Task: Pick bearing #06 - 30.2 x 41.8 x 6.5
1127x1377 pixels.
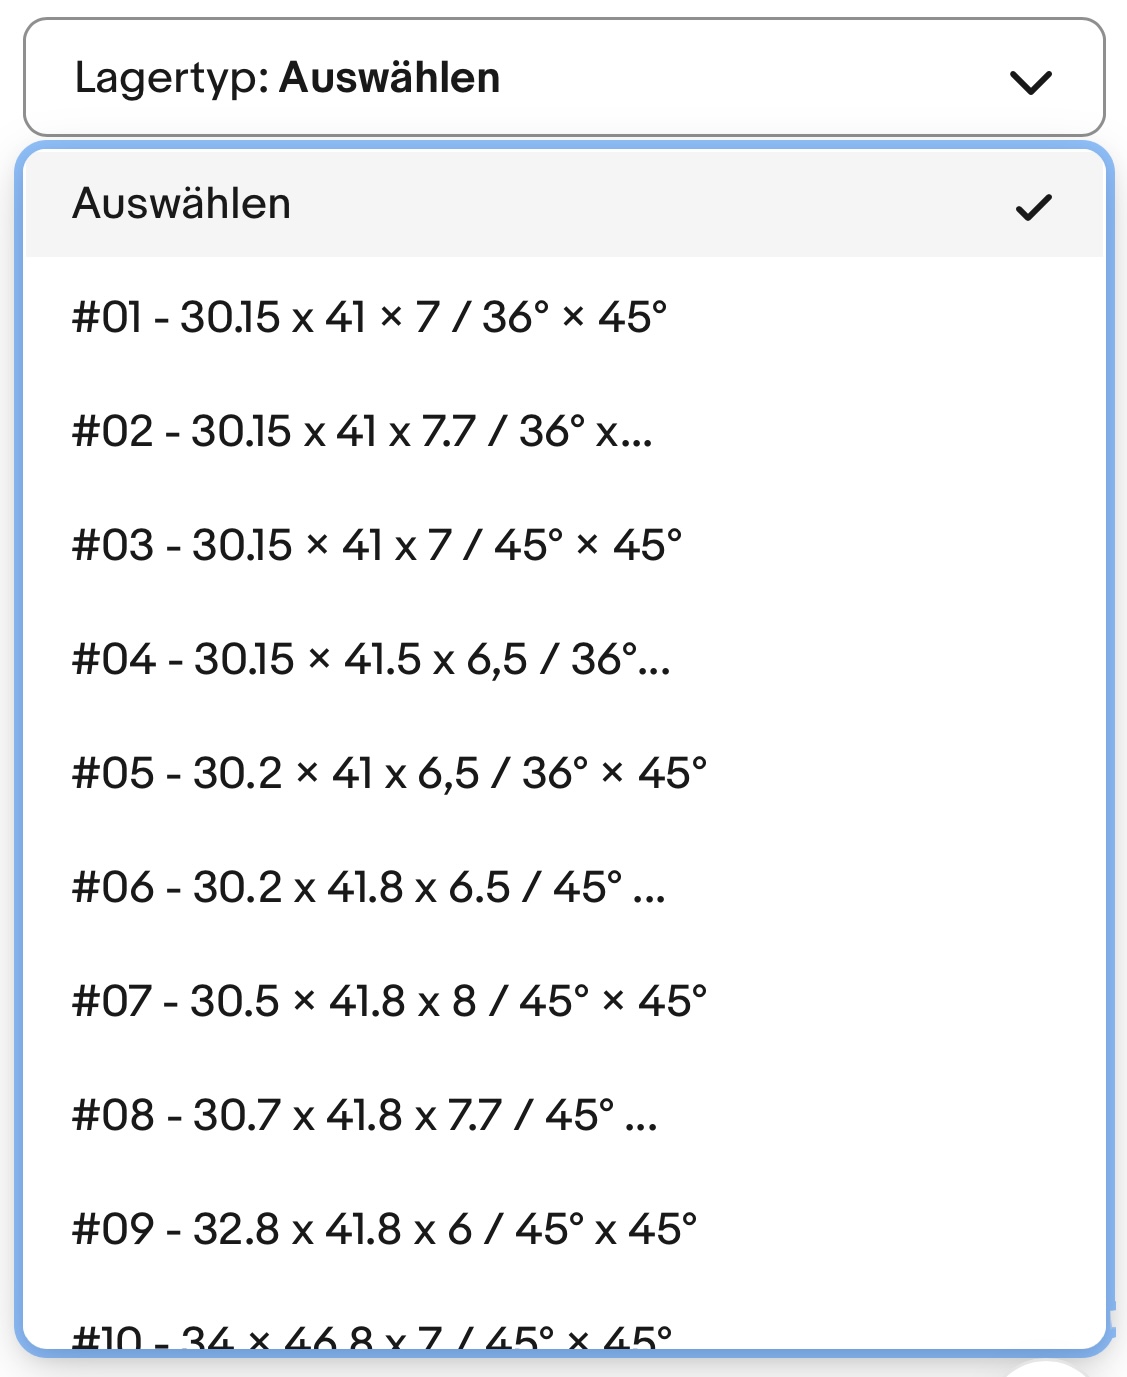Action: (368, 888)
